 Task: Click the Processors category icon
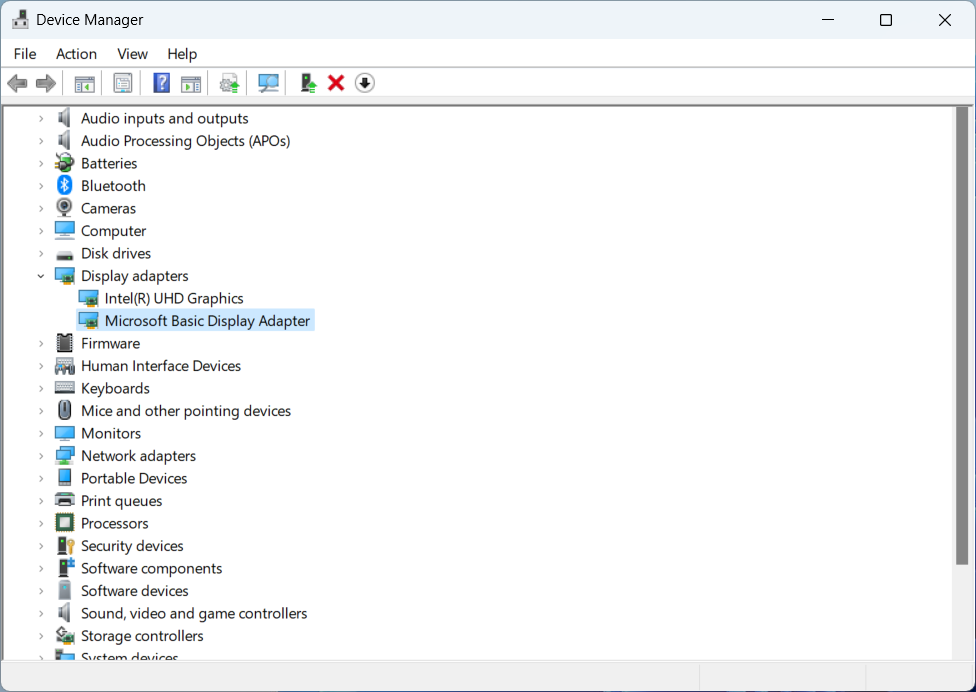tap(65, 523)
